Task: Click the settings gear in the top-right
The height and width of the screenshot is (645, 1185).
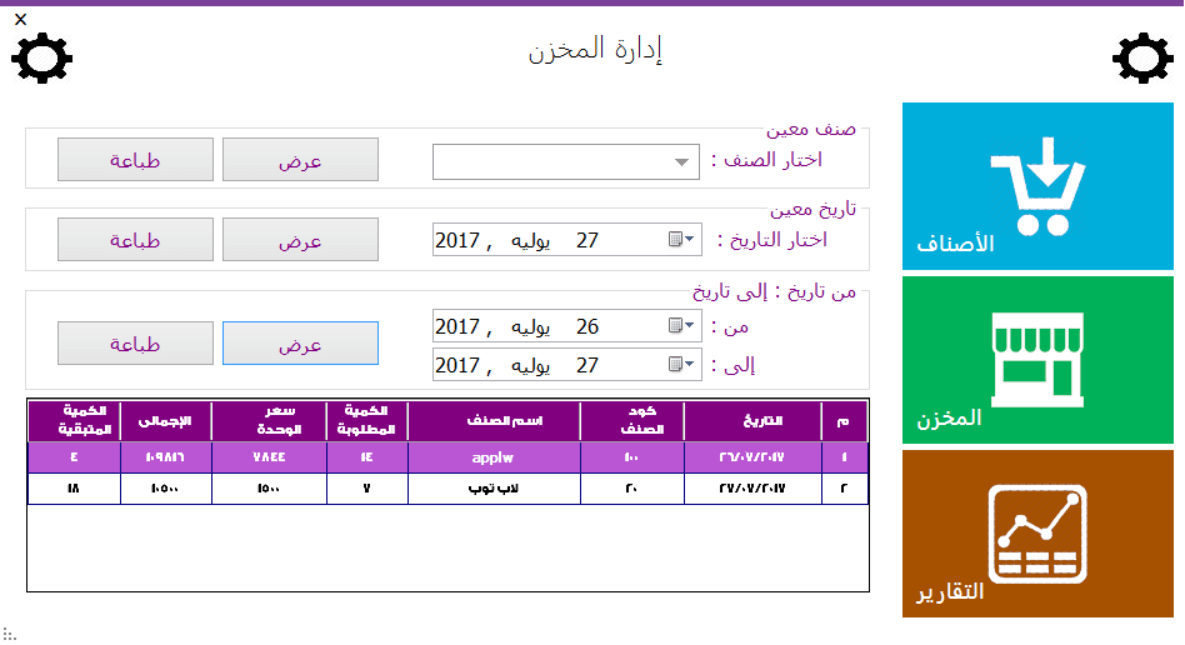Action: tap(1142, 58)
